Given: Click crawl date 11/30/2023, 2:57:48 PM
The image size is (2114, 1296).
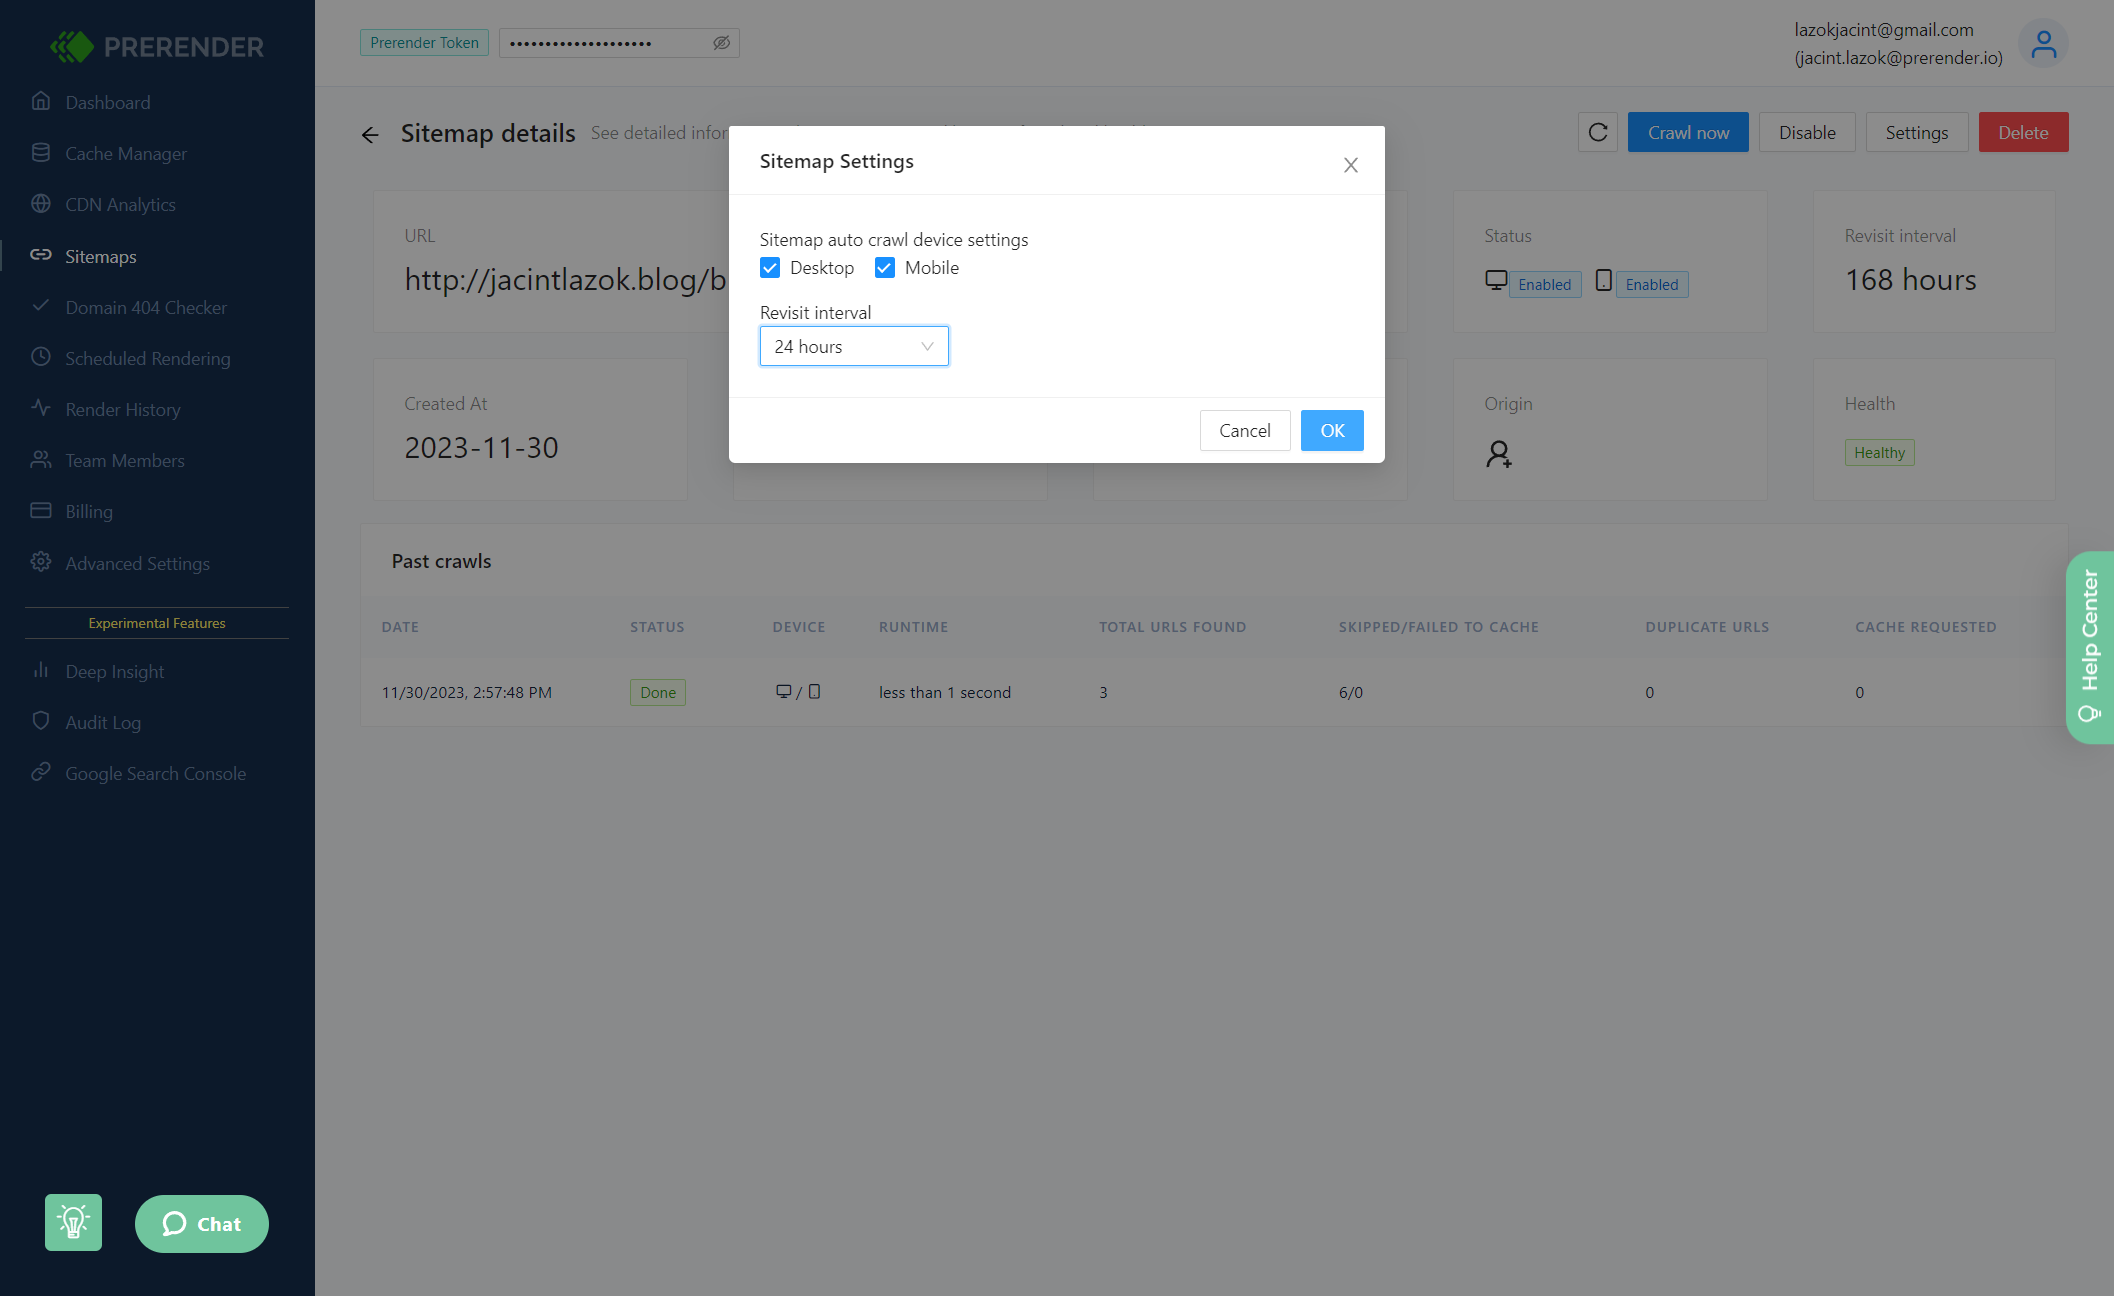Looking at the screenshot, I should (x=466, y=692).
